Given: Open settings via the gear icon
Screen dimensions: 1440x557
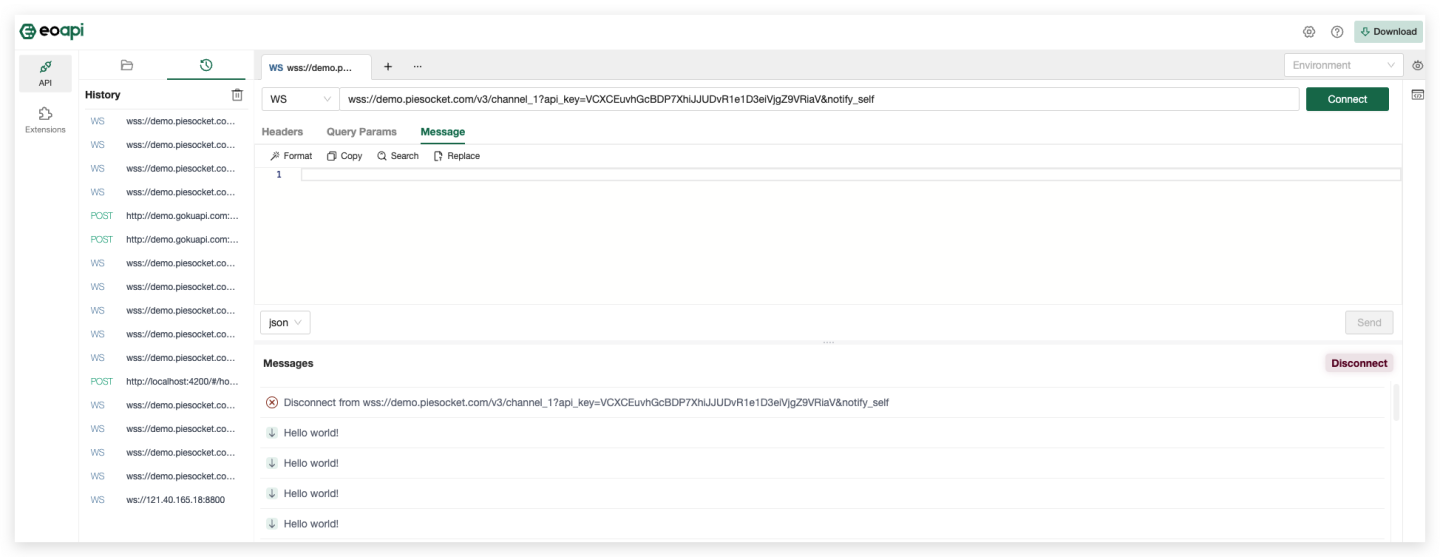Looking at the screenshot, I should click(1309, 32).
